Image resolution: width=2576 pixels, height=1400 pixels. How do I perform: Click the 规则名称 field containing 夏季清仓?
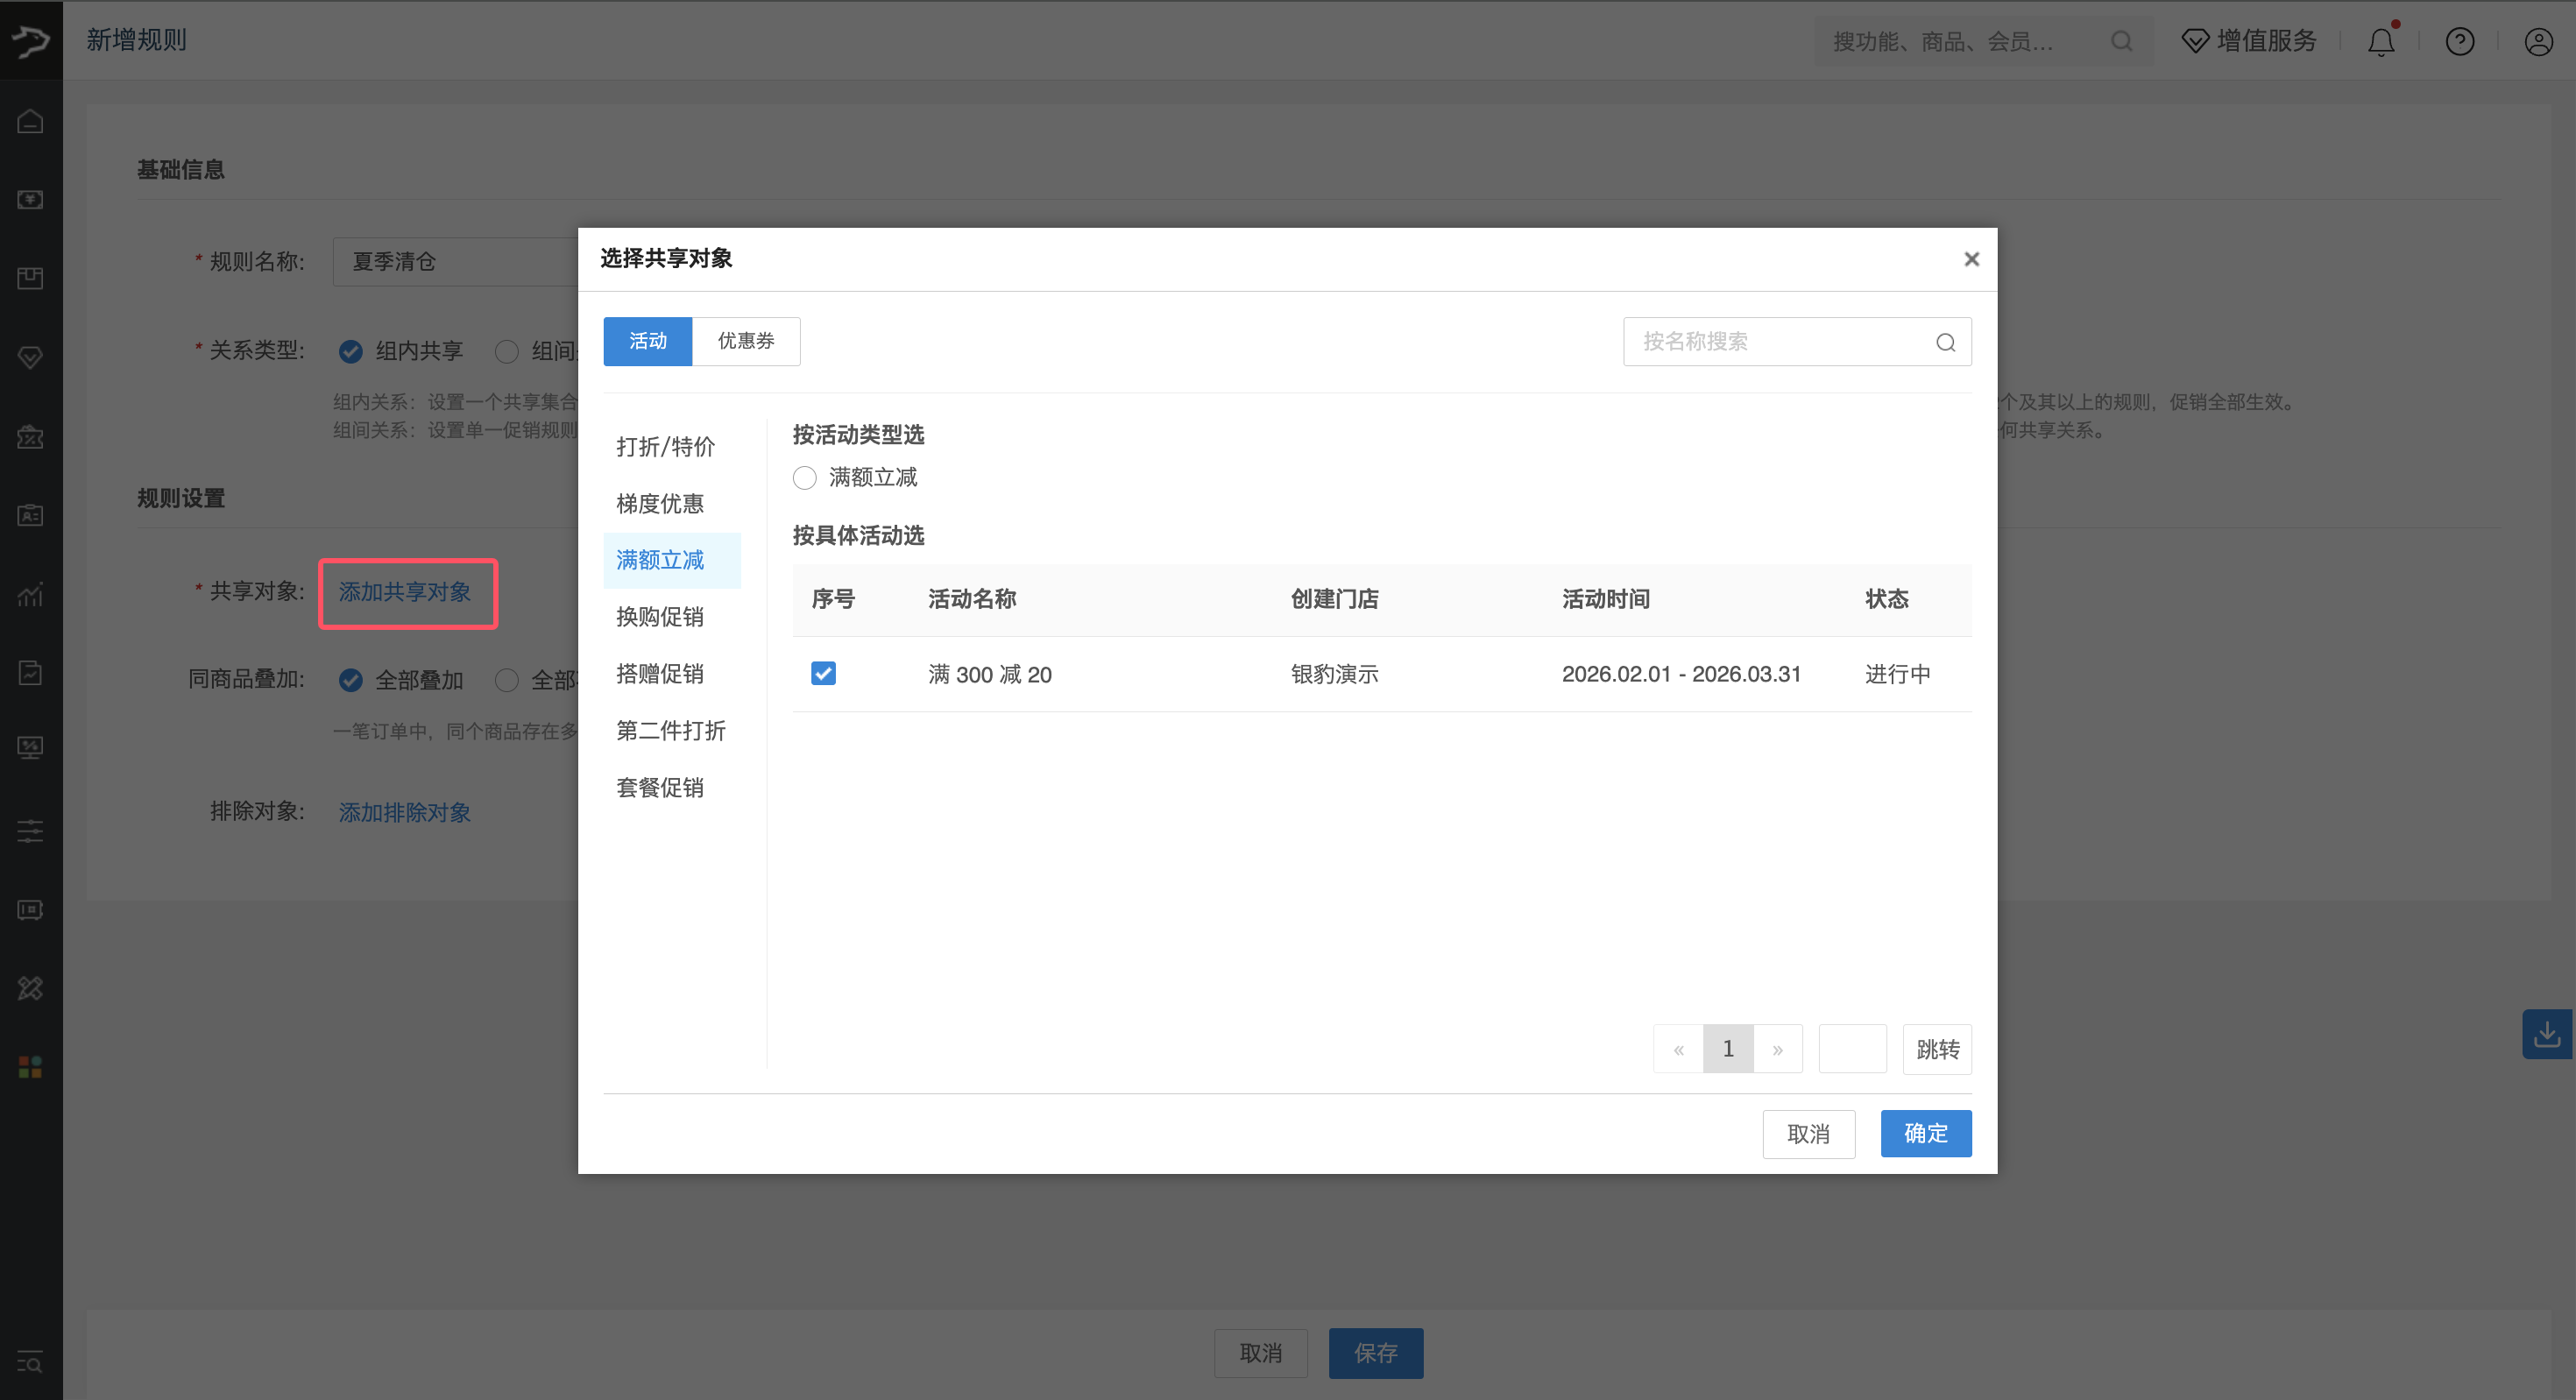(455, 261)
